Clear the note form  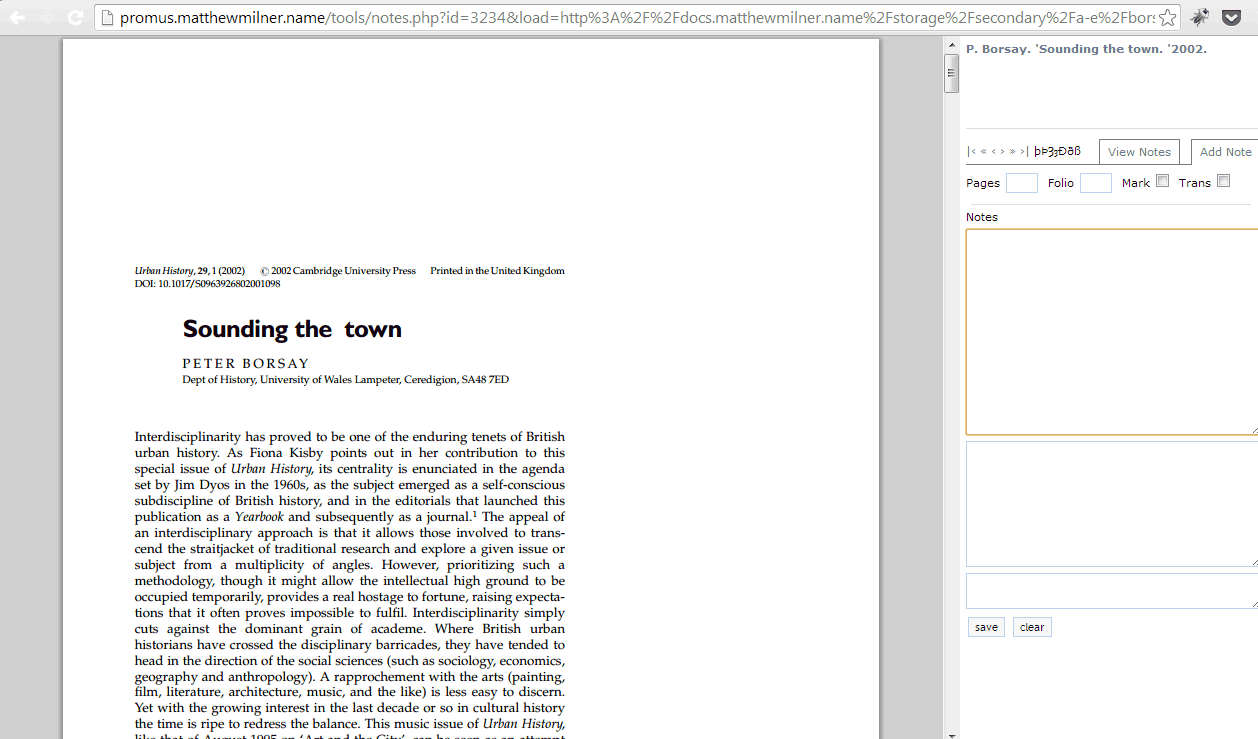(x=1032, y=627)
